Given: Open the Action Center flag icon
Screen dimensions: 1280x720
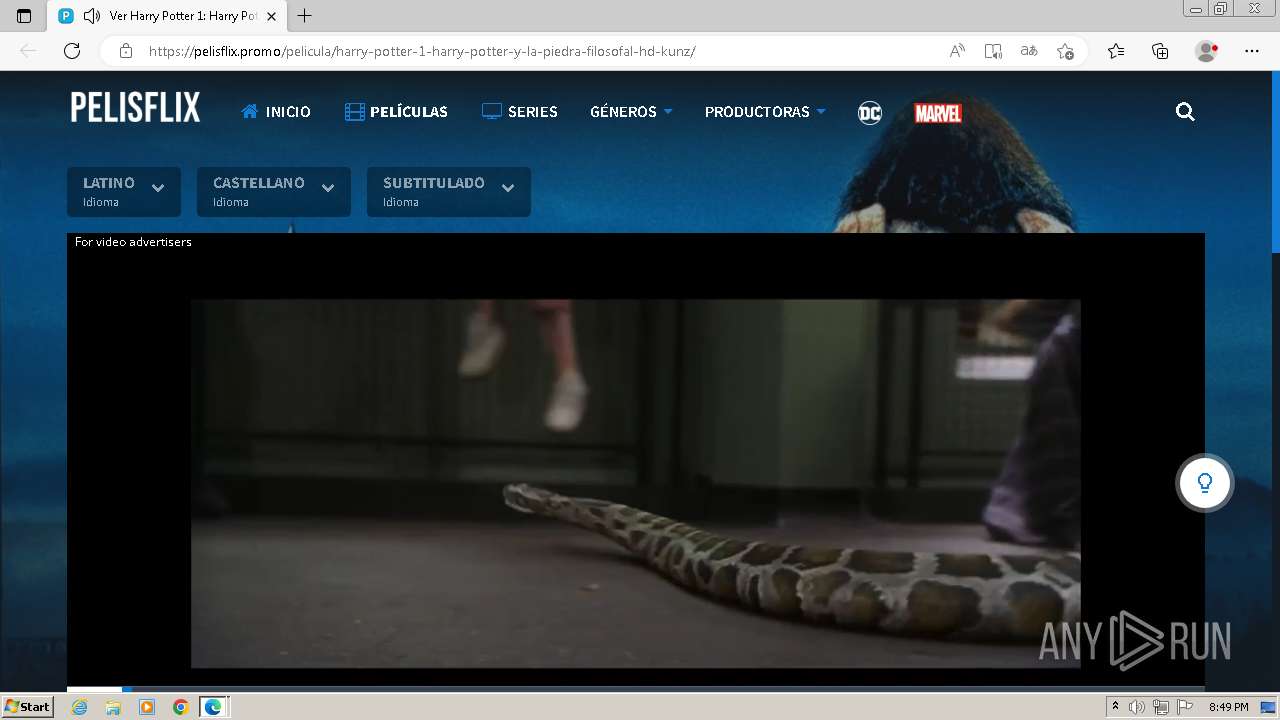Looking at the screenshot, I should 1185,707.
